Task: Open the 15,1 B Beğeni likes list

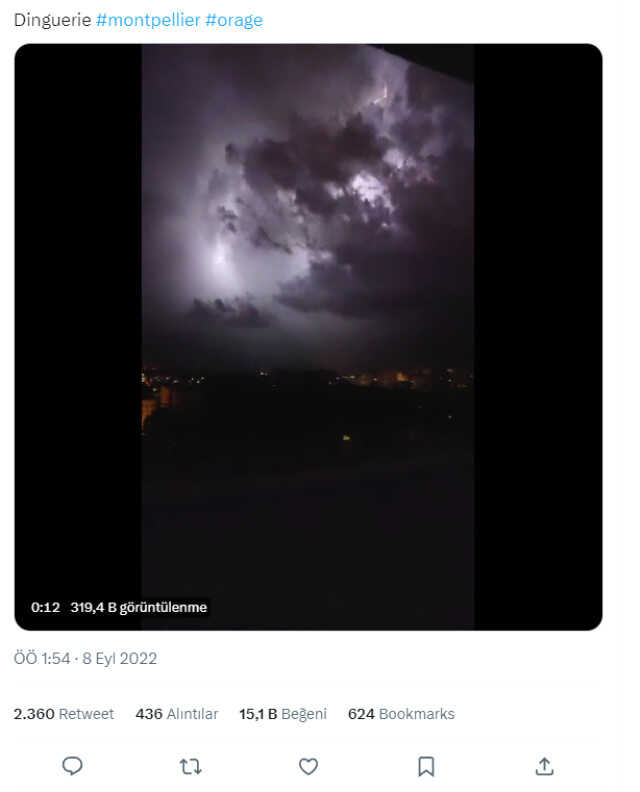Action: click(283, 714)
